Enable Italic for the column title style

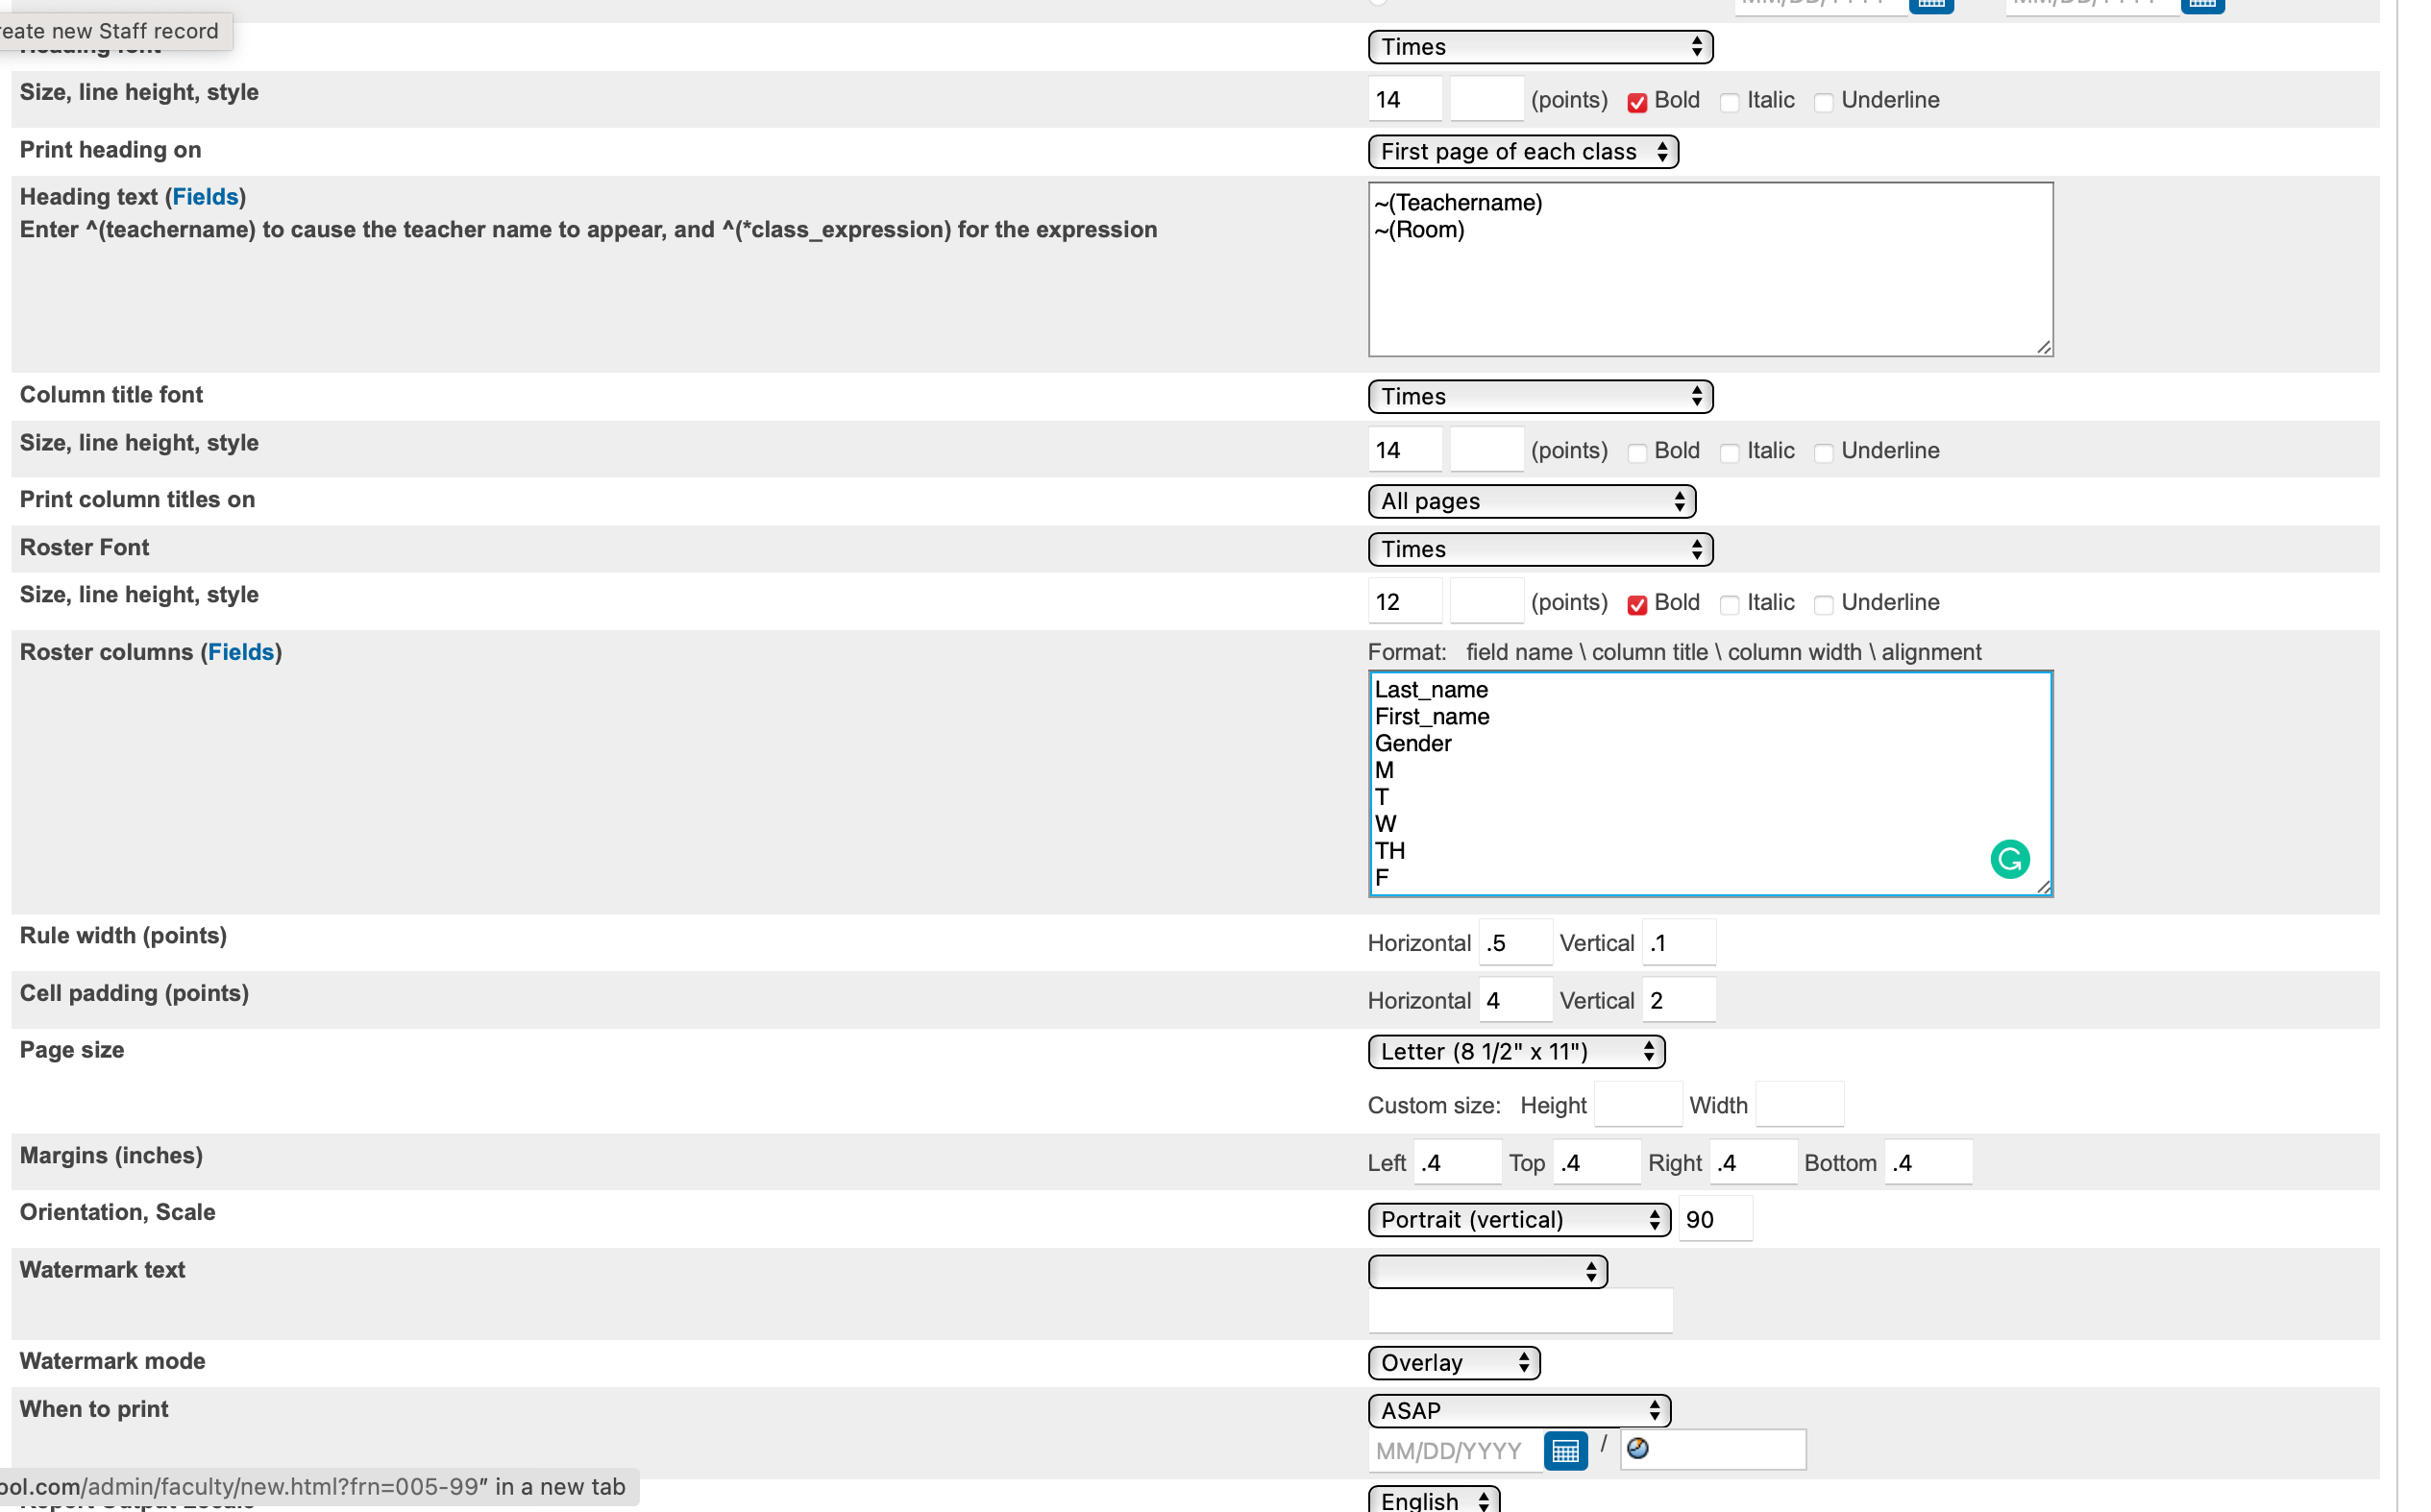tap(1731, 452)
